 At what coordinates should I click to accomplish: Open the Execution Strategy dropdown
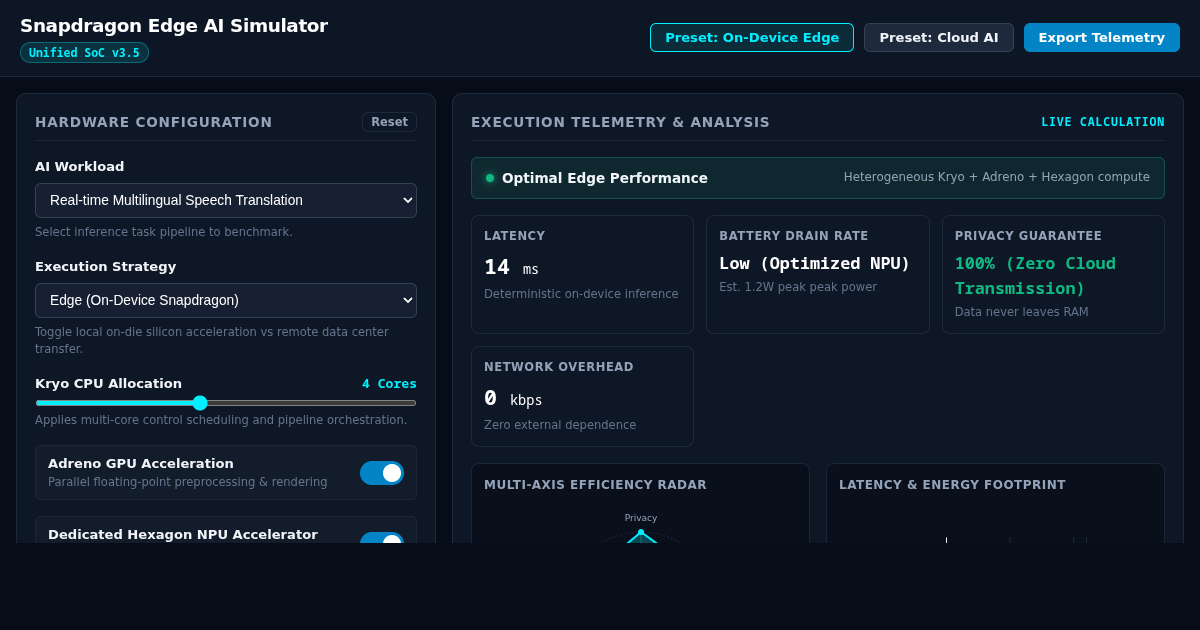click(226, 300)
